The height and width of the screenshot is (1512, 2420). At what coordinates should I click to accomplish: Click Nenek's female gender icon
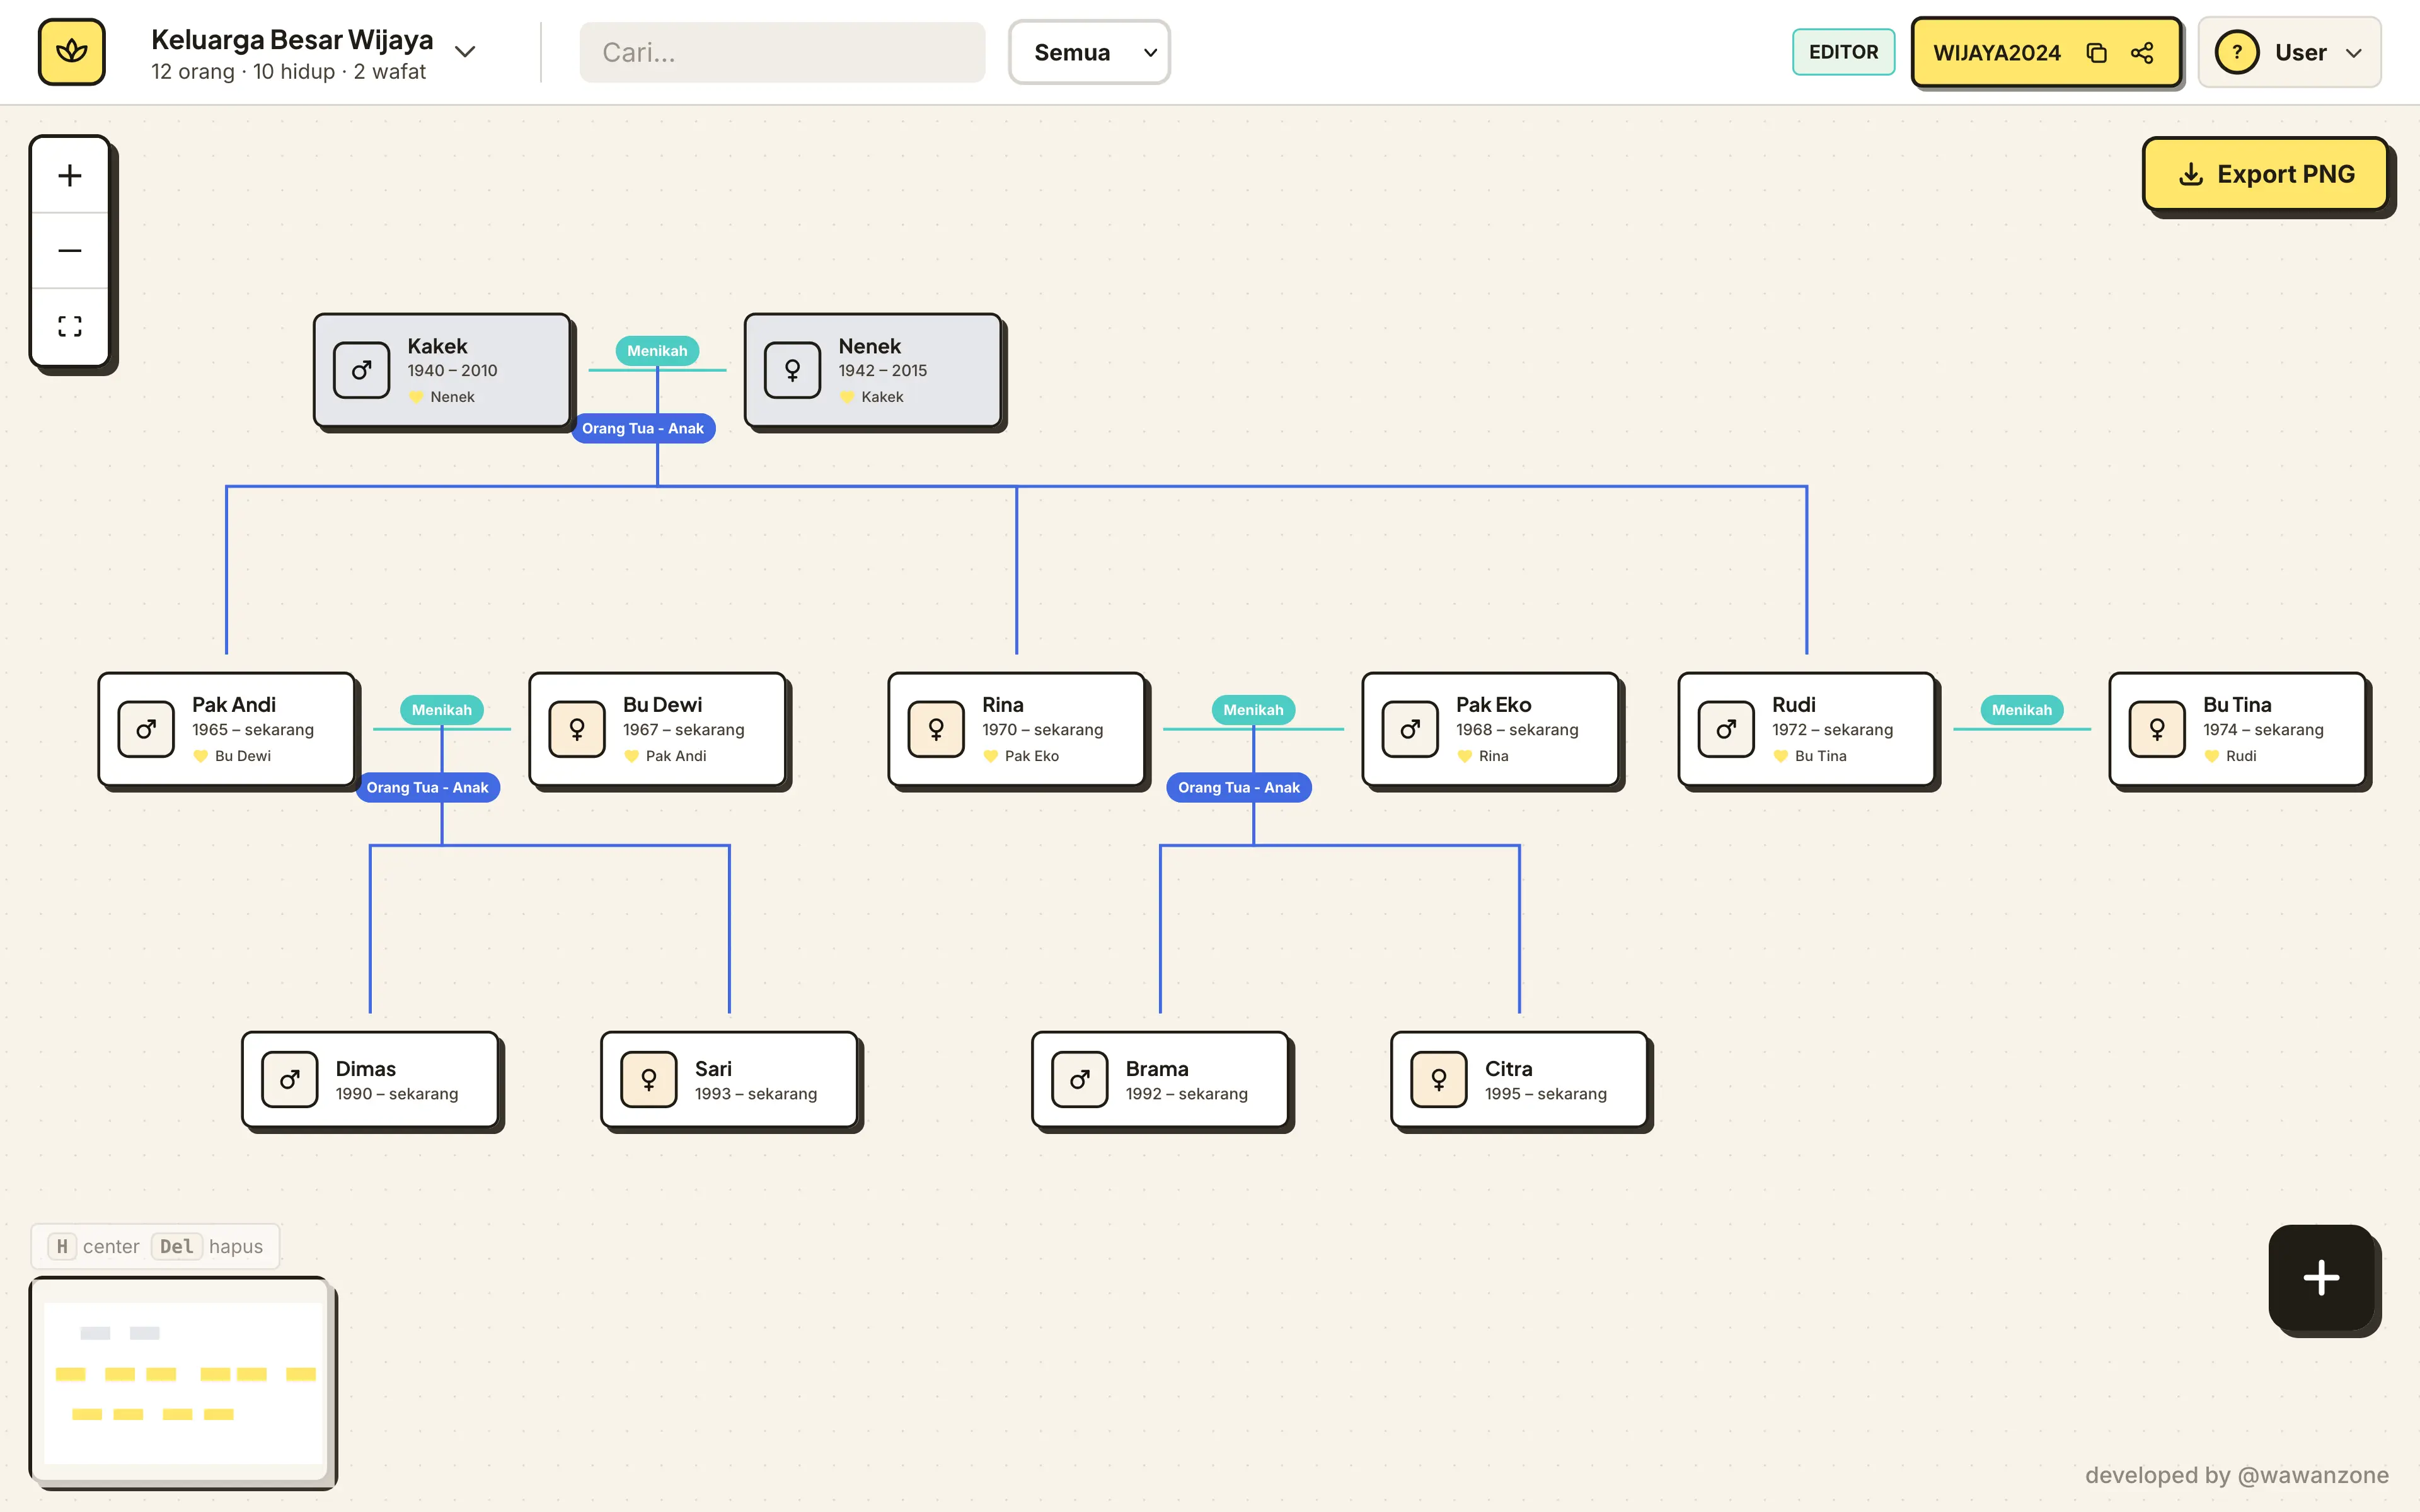click(792, 370)
